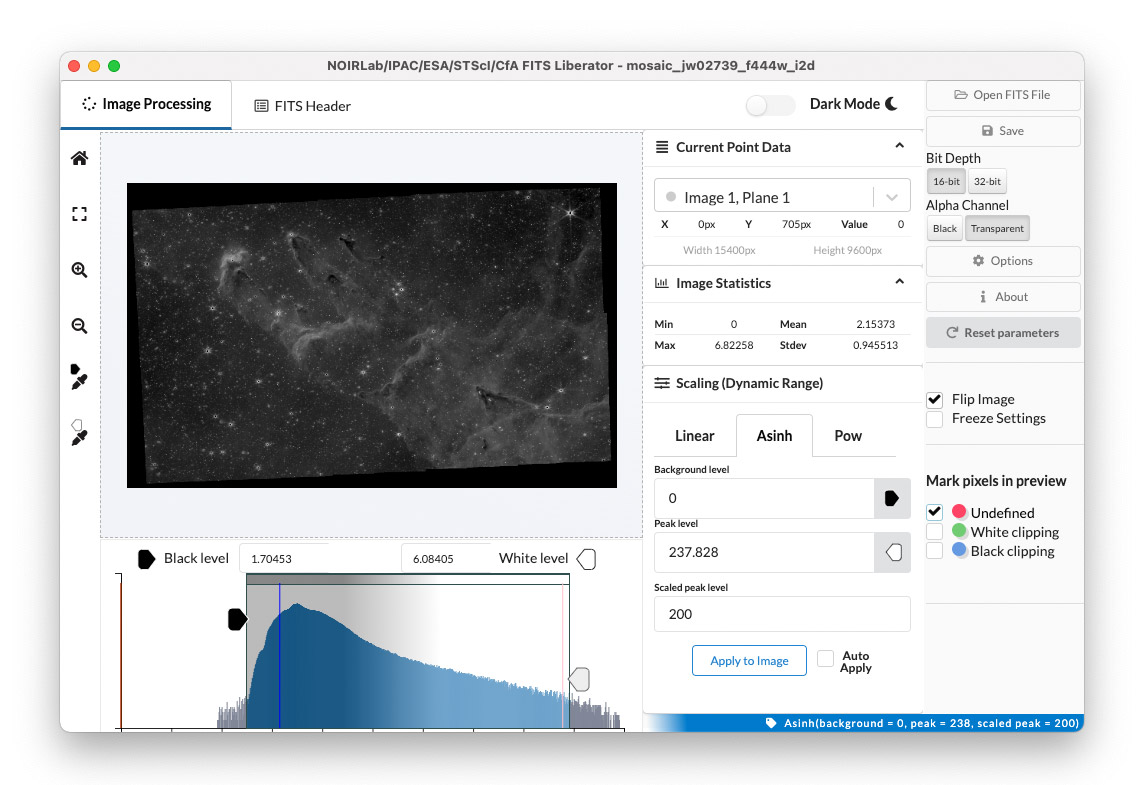Click the Scaled peak level input field
The image size is (1148, 785).
(x=782, y=614)
